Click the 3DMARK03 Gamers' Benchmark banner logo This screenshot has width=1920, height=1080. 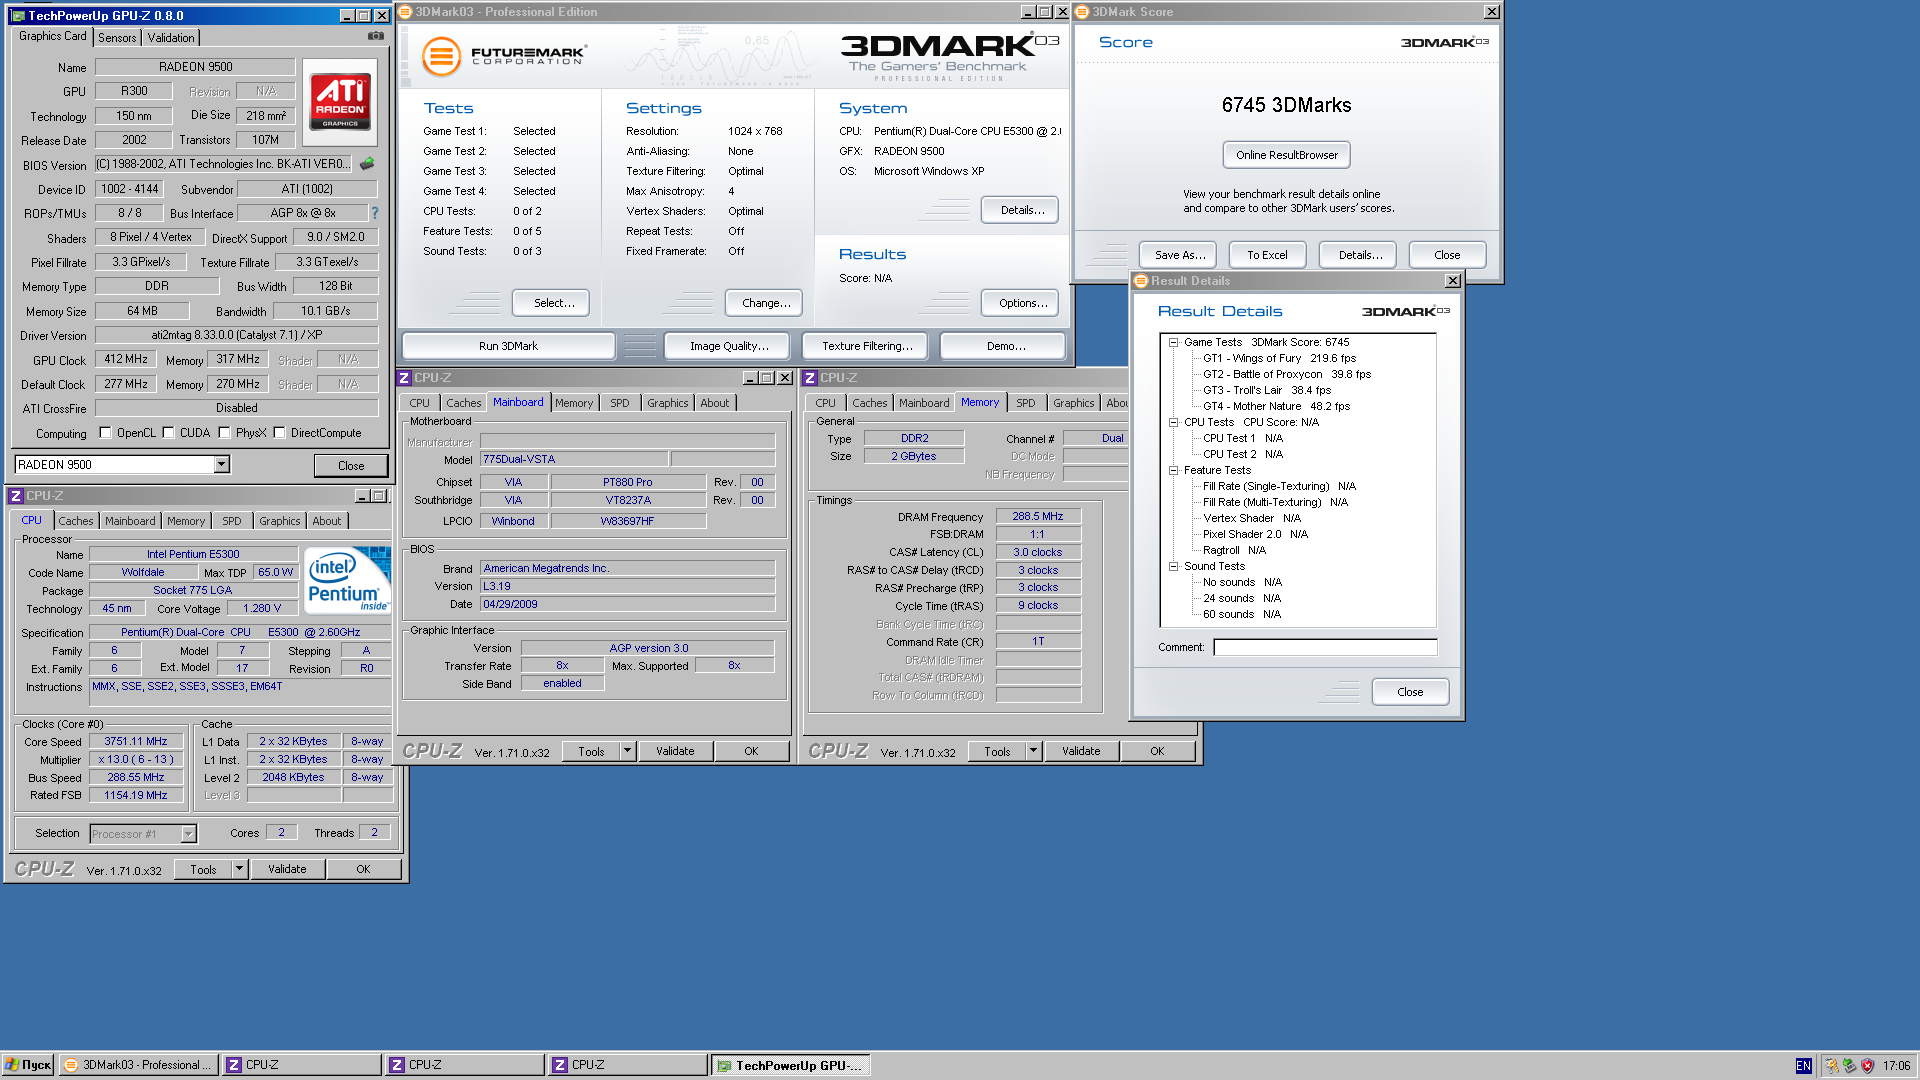(948, 57)
